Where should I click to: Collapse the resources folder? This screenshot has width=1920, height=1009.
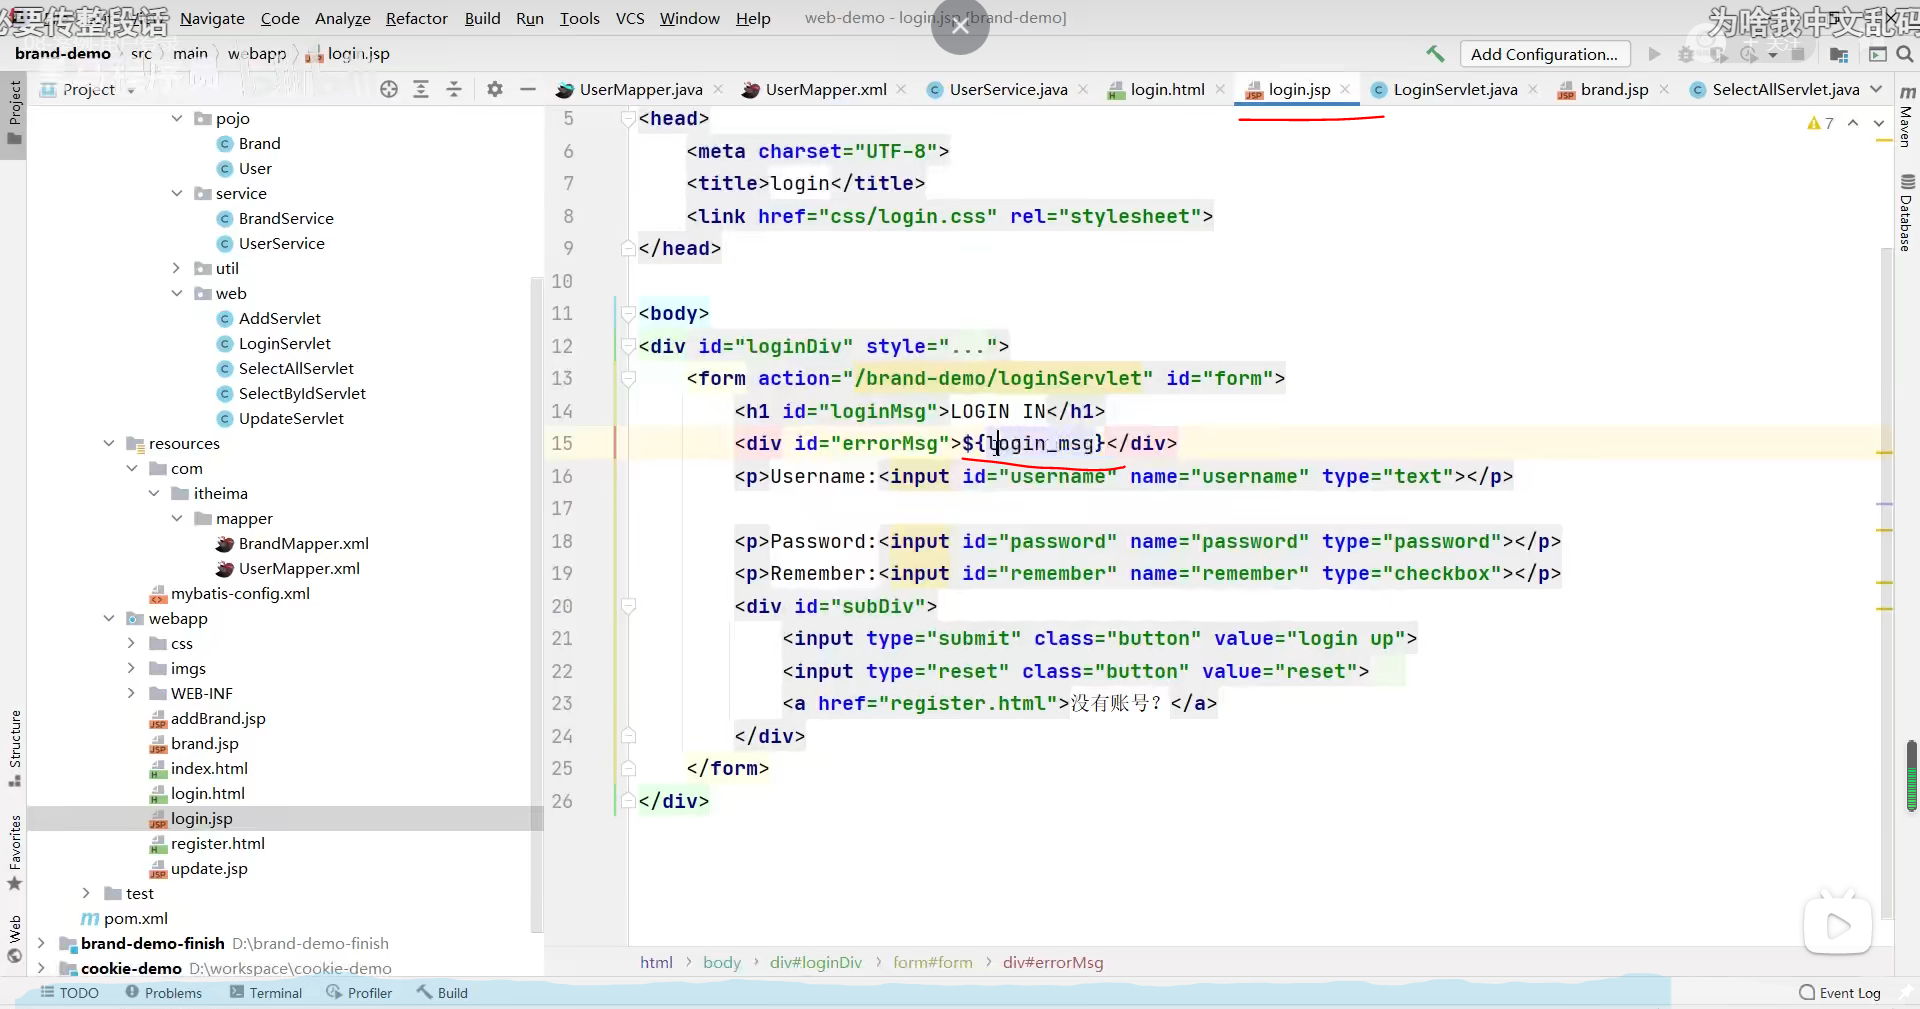(109, 443)
